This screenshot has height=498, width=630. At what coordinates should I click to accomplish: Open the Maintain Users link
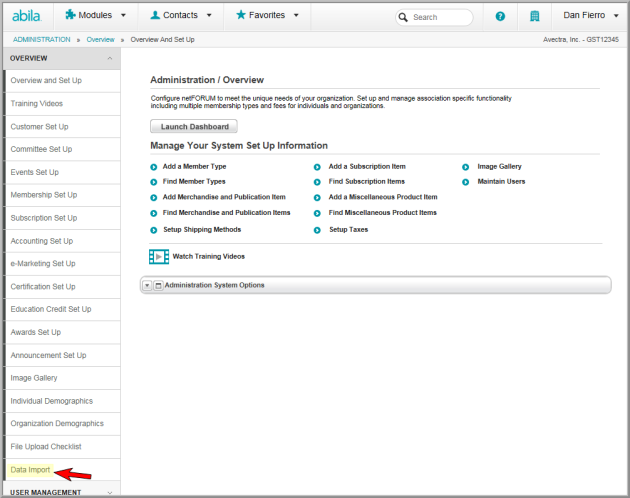501,182
